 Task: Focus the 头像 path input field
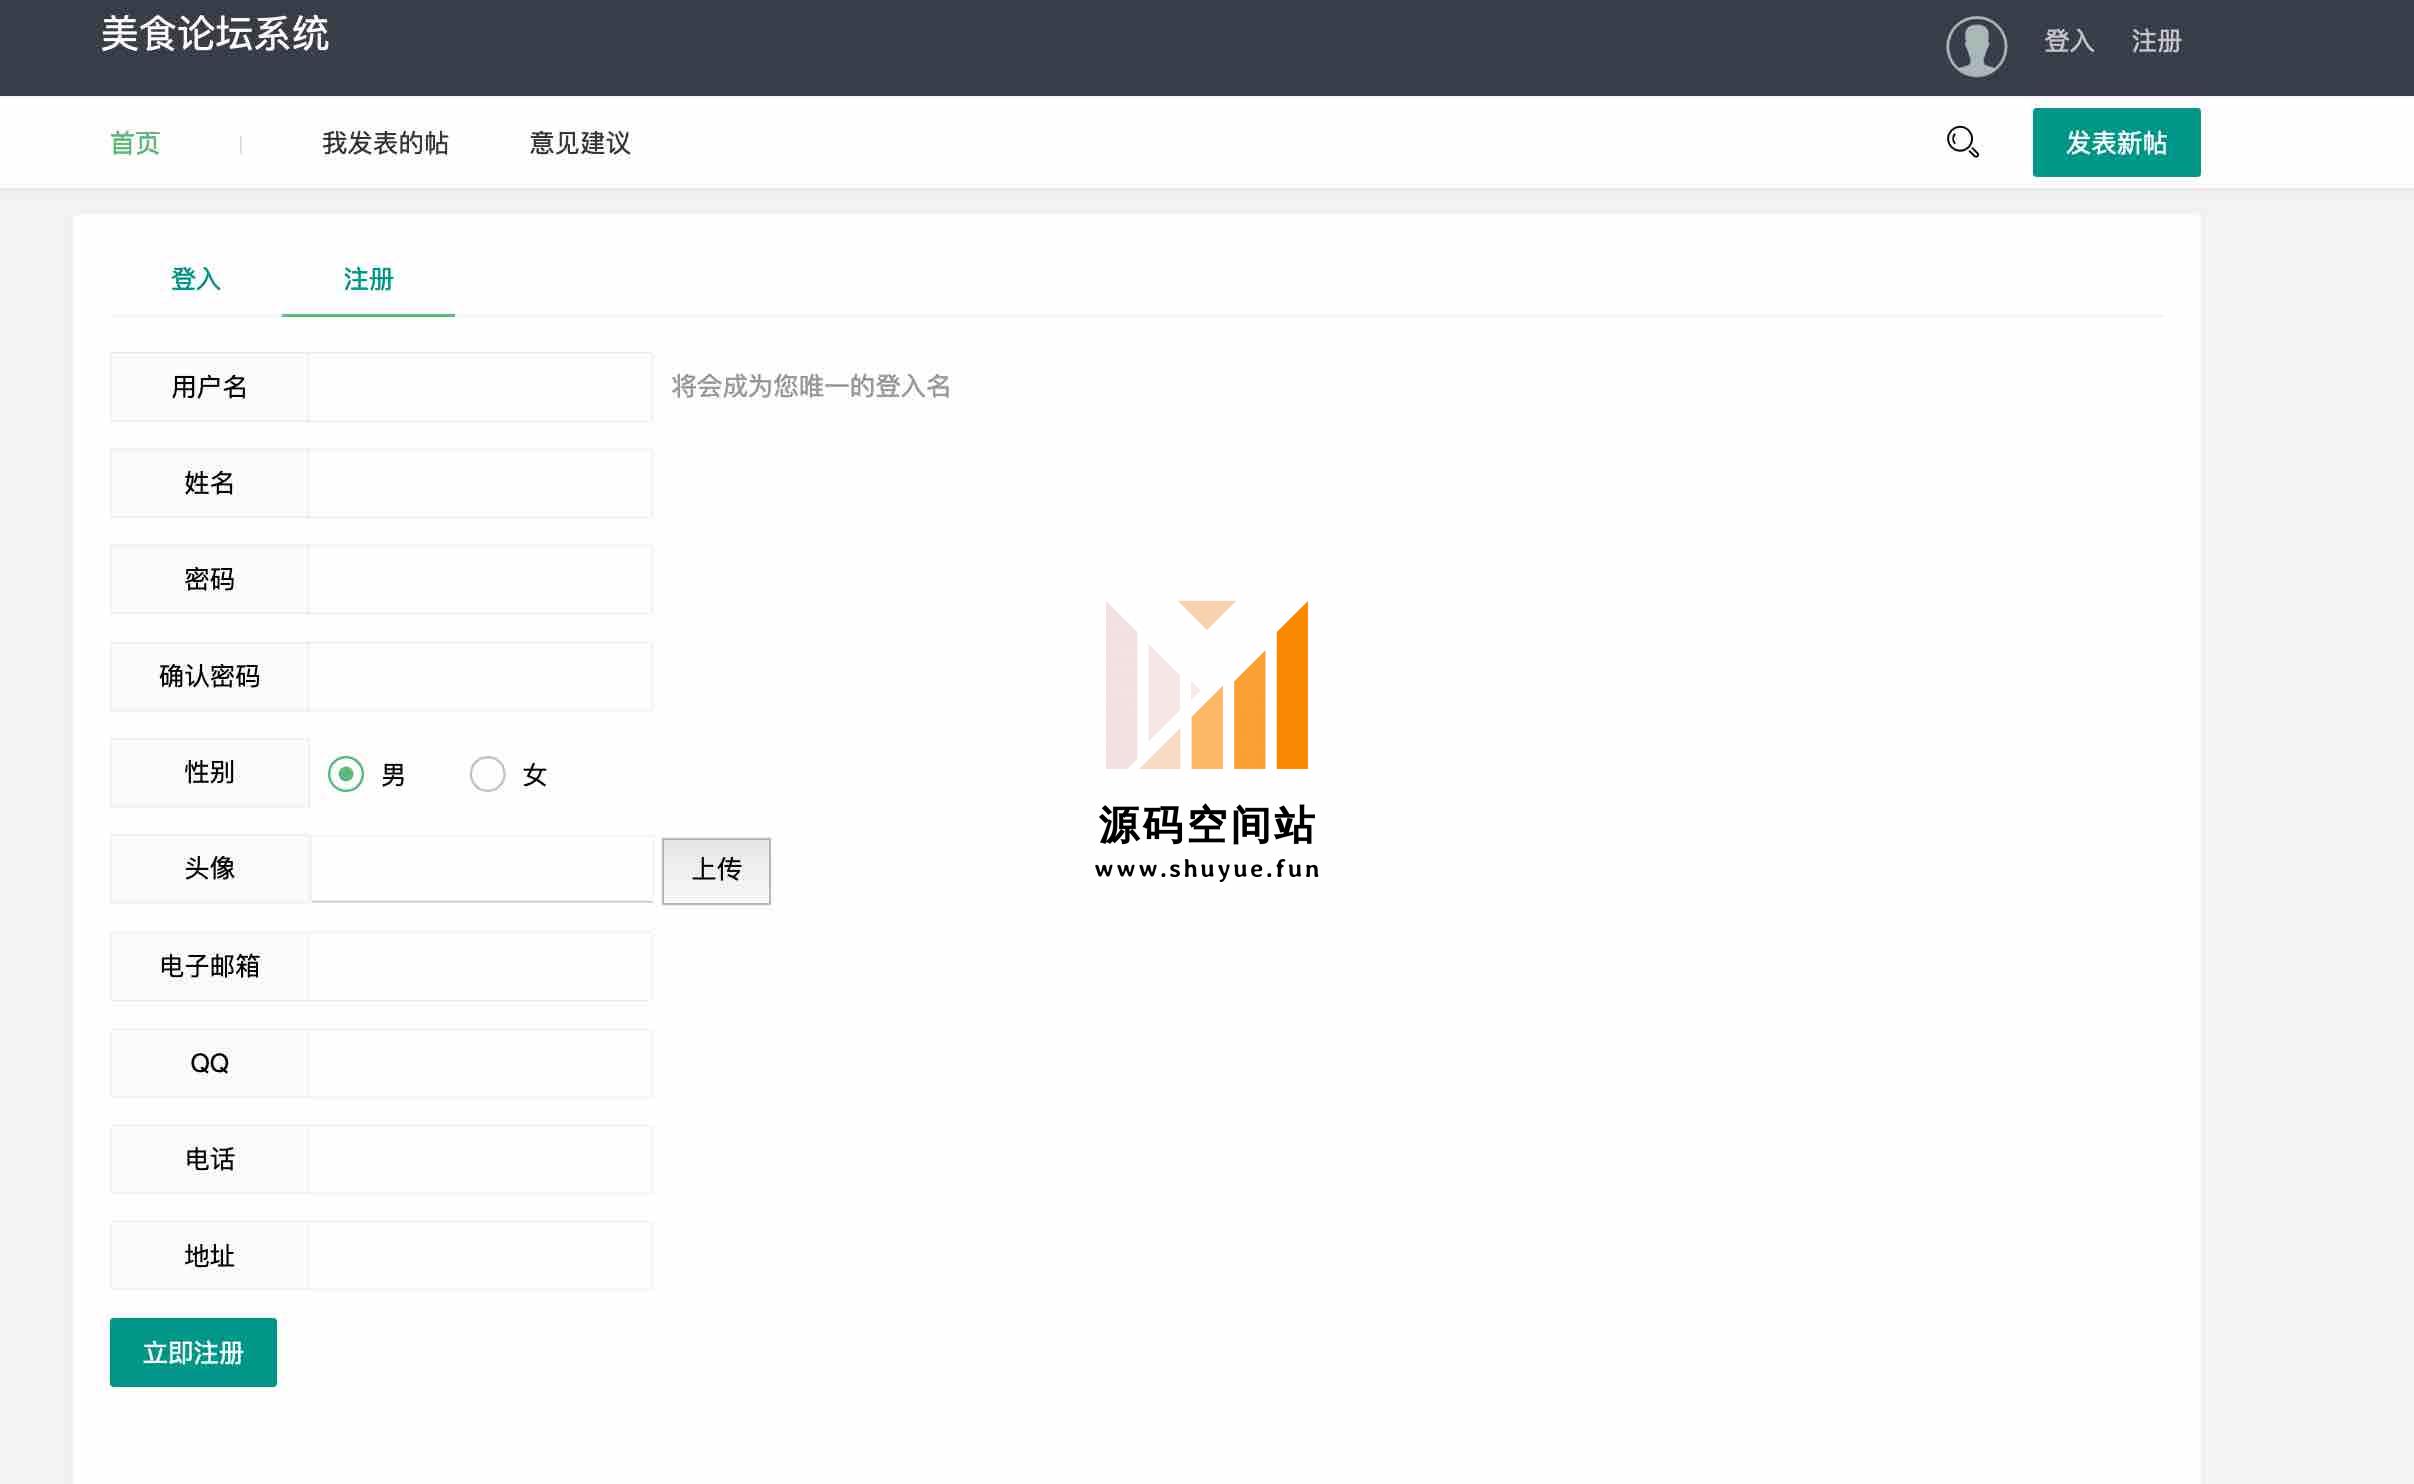(x=482, y=869)
